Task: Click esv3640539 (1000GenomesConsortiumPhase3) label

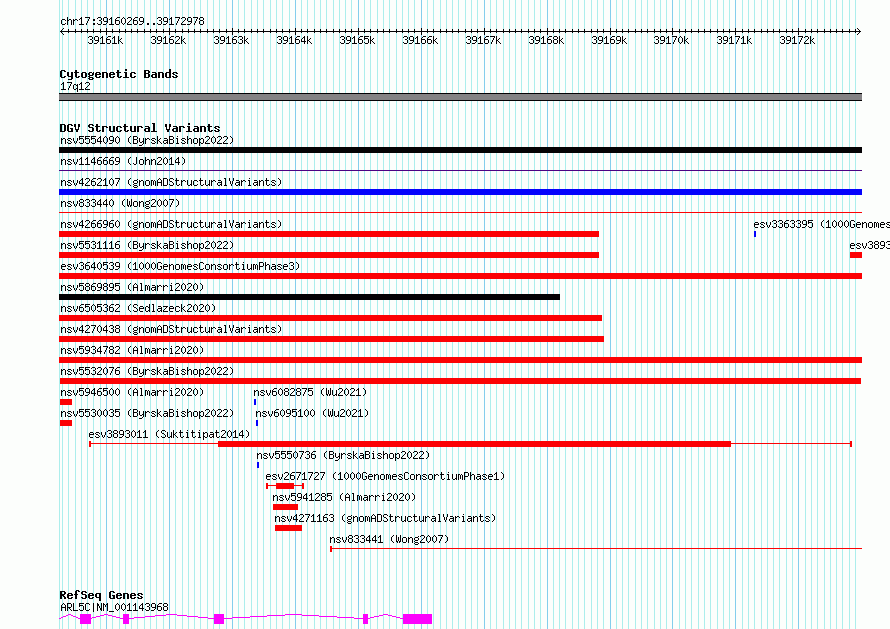Action: pos(180,266)
